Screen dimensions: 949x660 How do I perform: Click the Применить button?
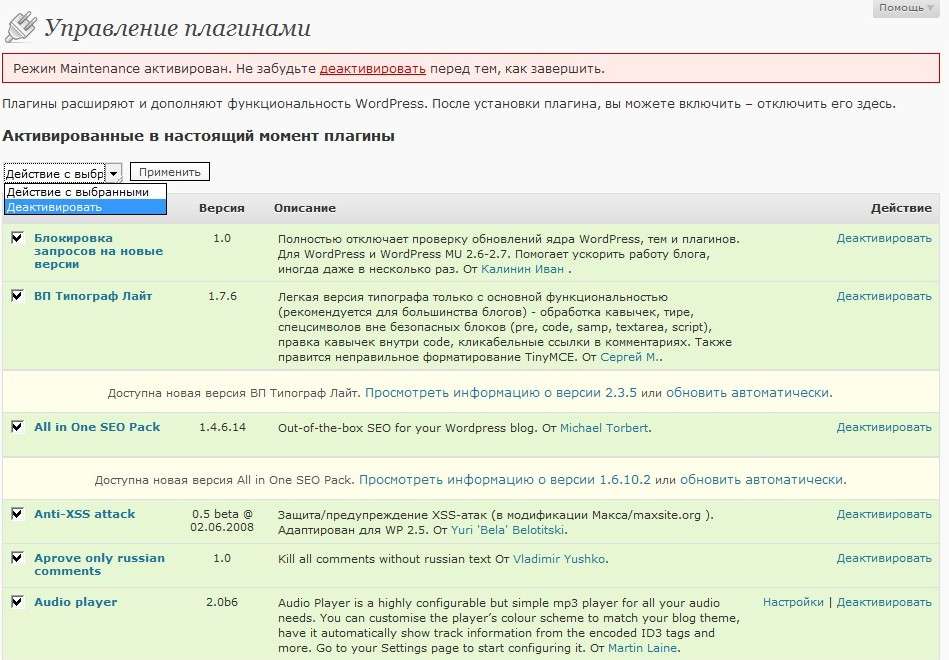pos(169,172)
